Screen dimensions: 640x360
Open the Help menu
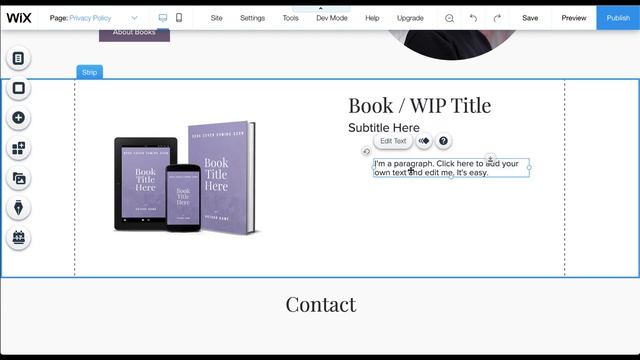(x=372, y=18)
